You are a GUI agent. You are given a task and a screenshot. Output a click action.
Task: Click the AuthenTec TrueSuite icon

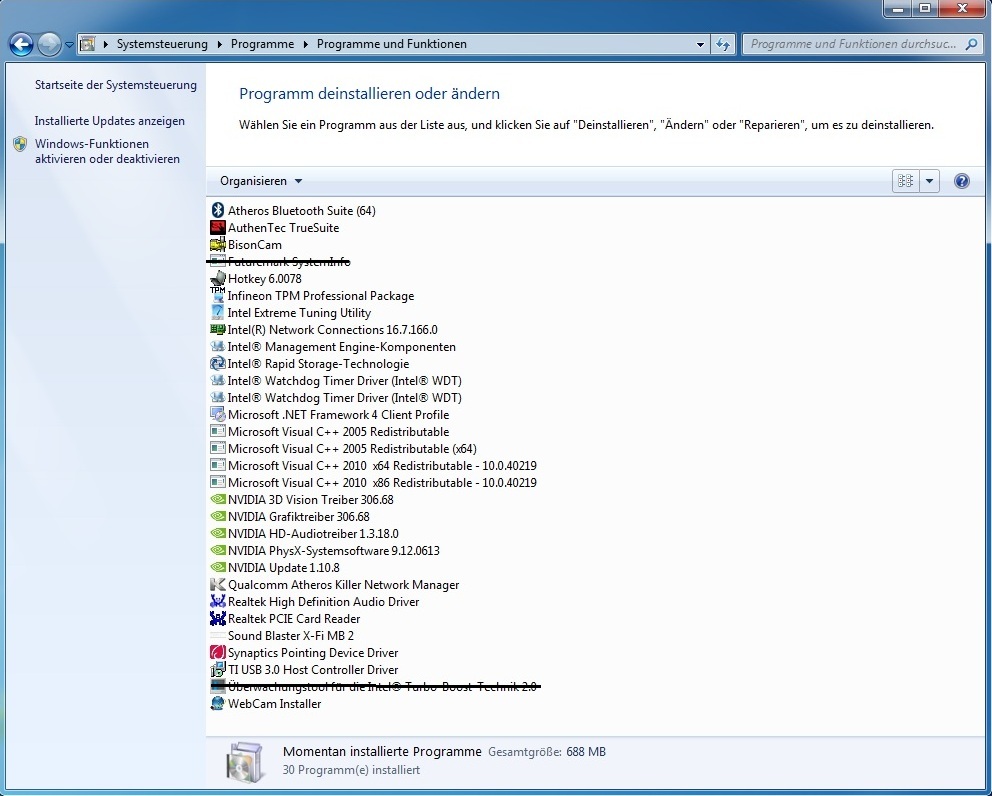click(218, 227)
